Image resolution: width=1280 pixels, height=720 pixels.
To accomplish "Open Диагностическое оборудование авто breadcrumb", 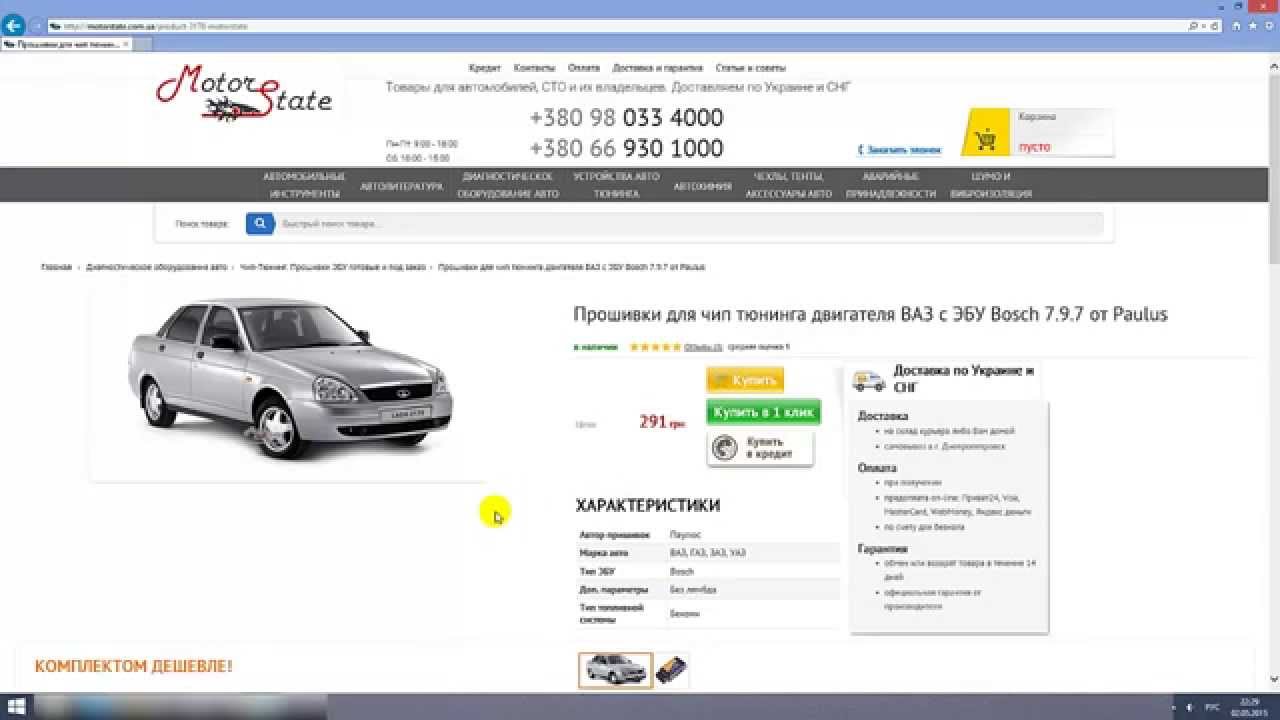I will click(x=157, y=268).
